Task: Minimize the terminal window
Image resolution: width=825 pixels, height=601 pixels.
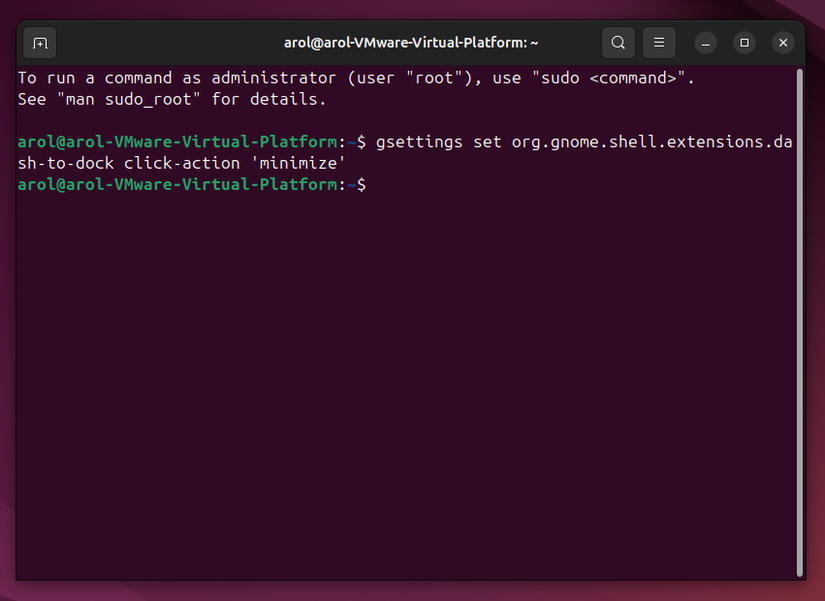Action: (706, 43)
